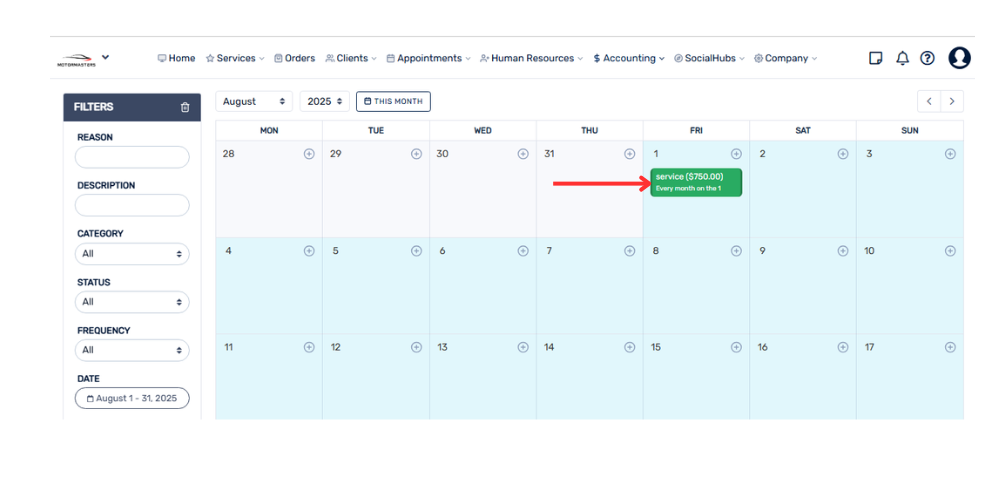Image resolution: width=1000 pixels, height=500 pixels.
Task: Go to next month arrow
Action: (952, 101)
